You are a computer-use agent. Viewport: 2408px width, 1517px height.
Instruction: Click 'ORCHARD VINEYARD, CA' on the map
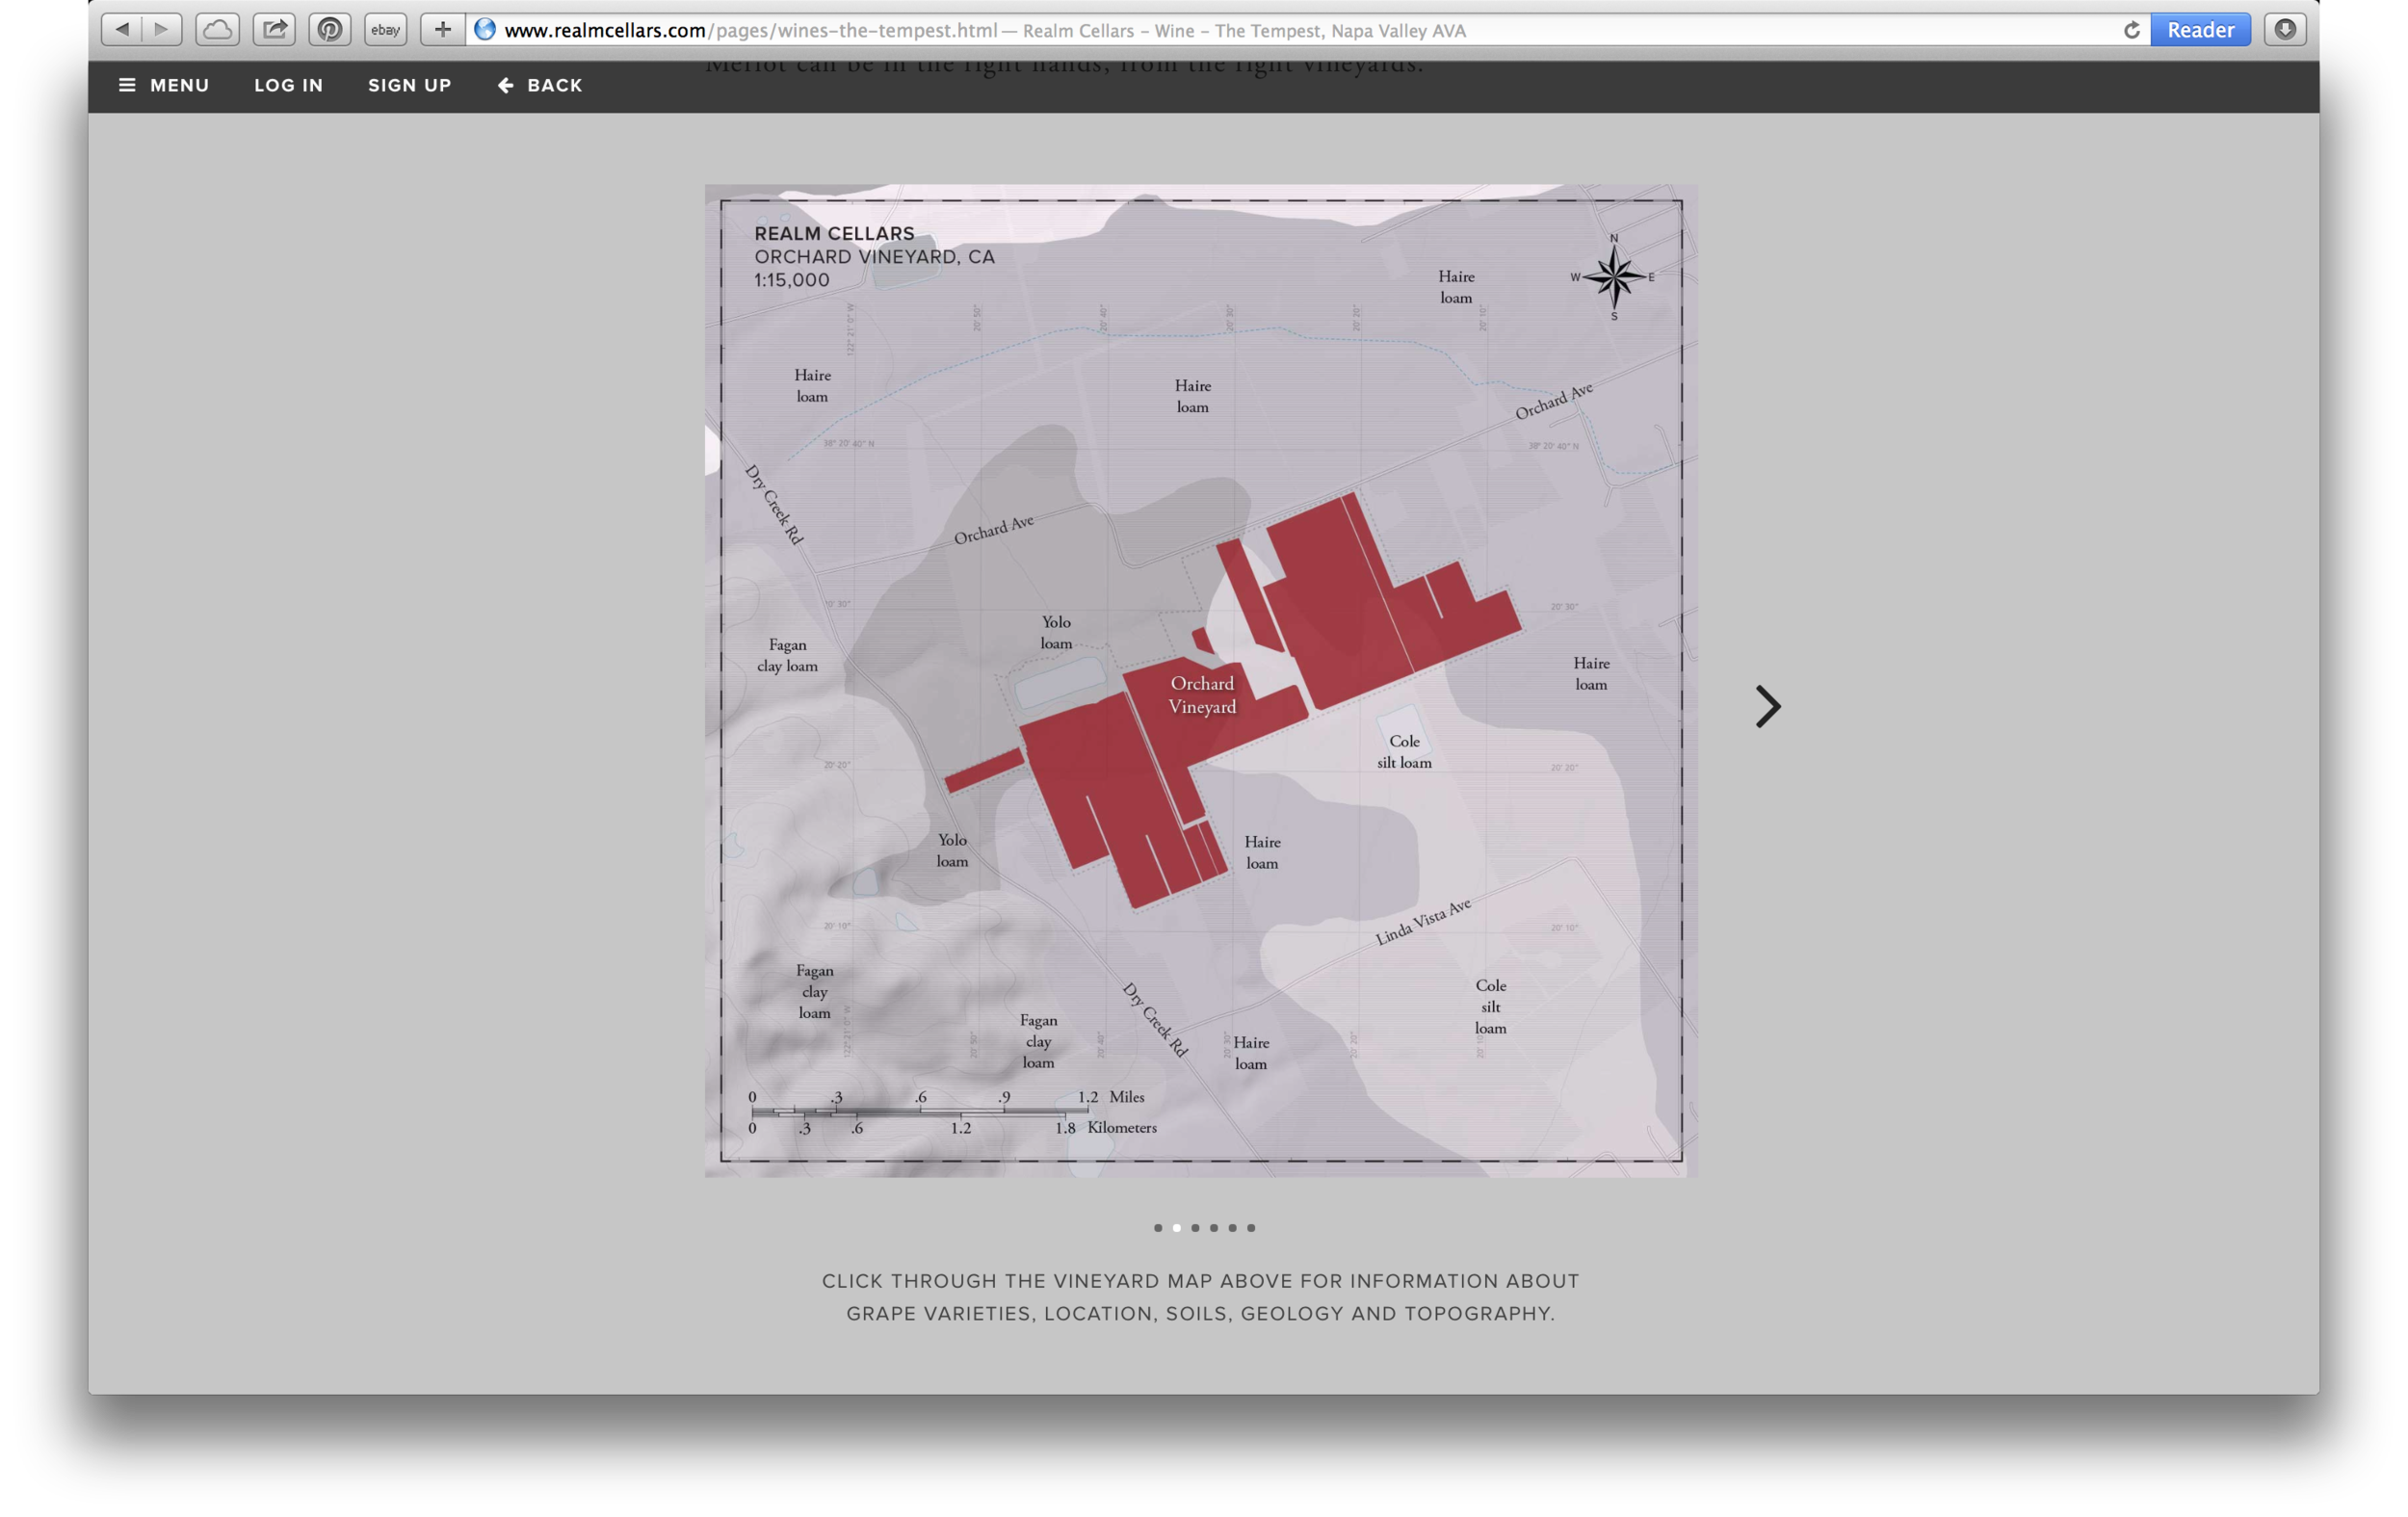click(x=875, y=257)
